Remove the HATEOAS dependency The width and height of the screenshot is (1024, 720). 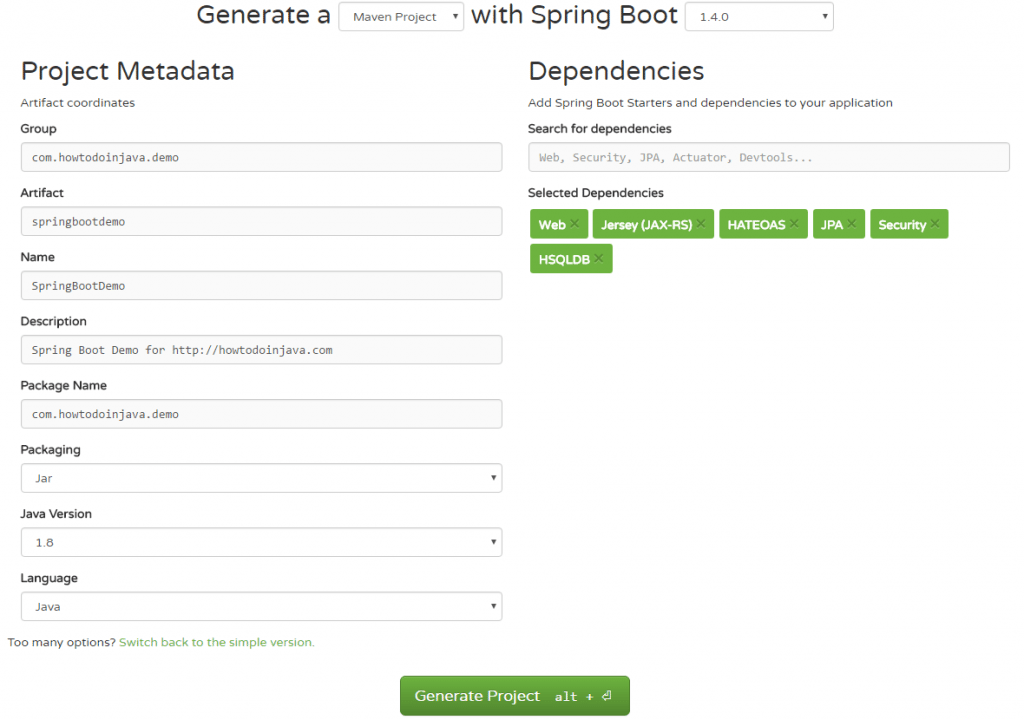pos(795,223)
